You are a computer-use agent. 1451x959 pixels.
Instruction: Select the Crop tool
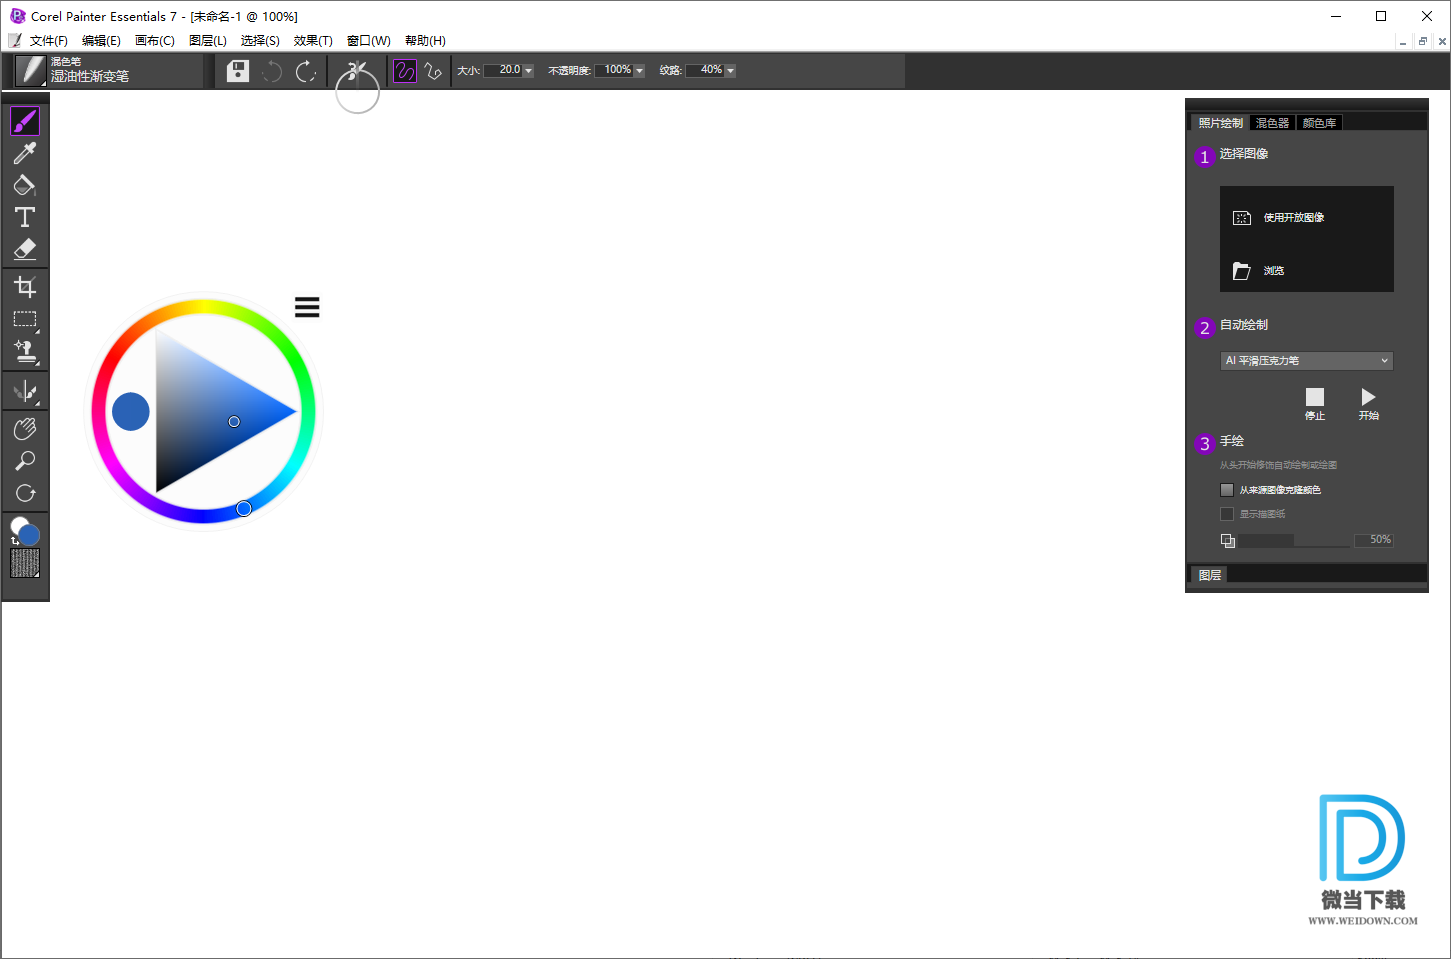25,288
